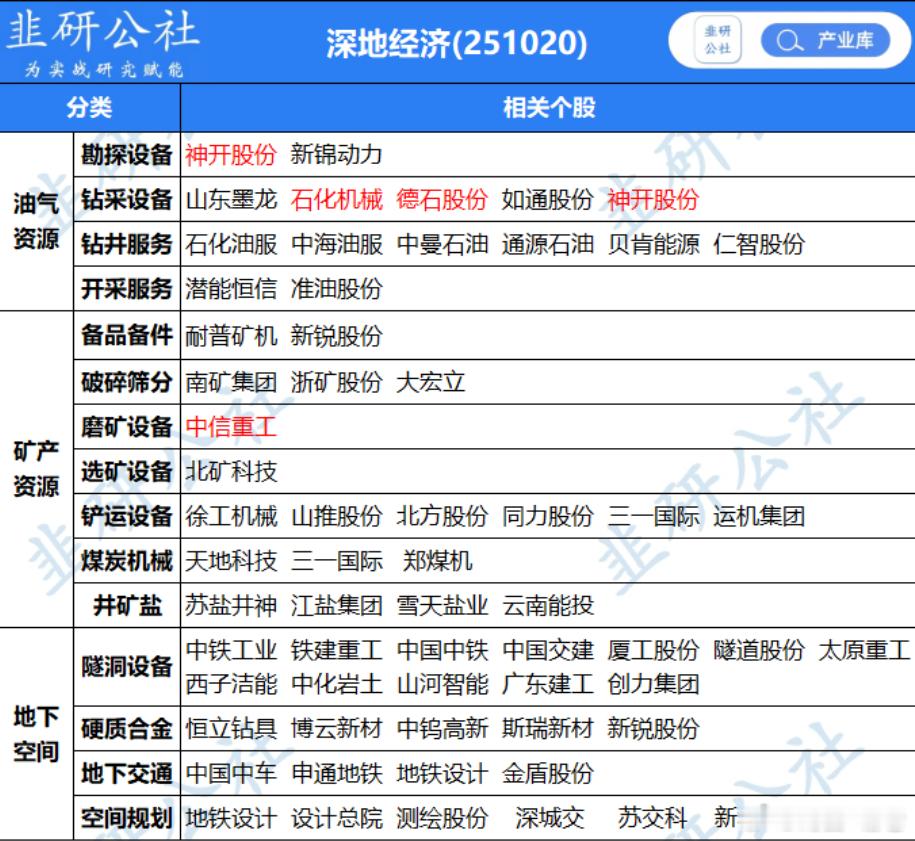Click stock 中国中车
The image size is (915, 841).
231,774
